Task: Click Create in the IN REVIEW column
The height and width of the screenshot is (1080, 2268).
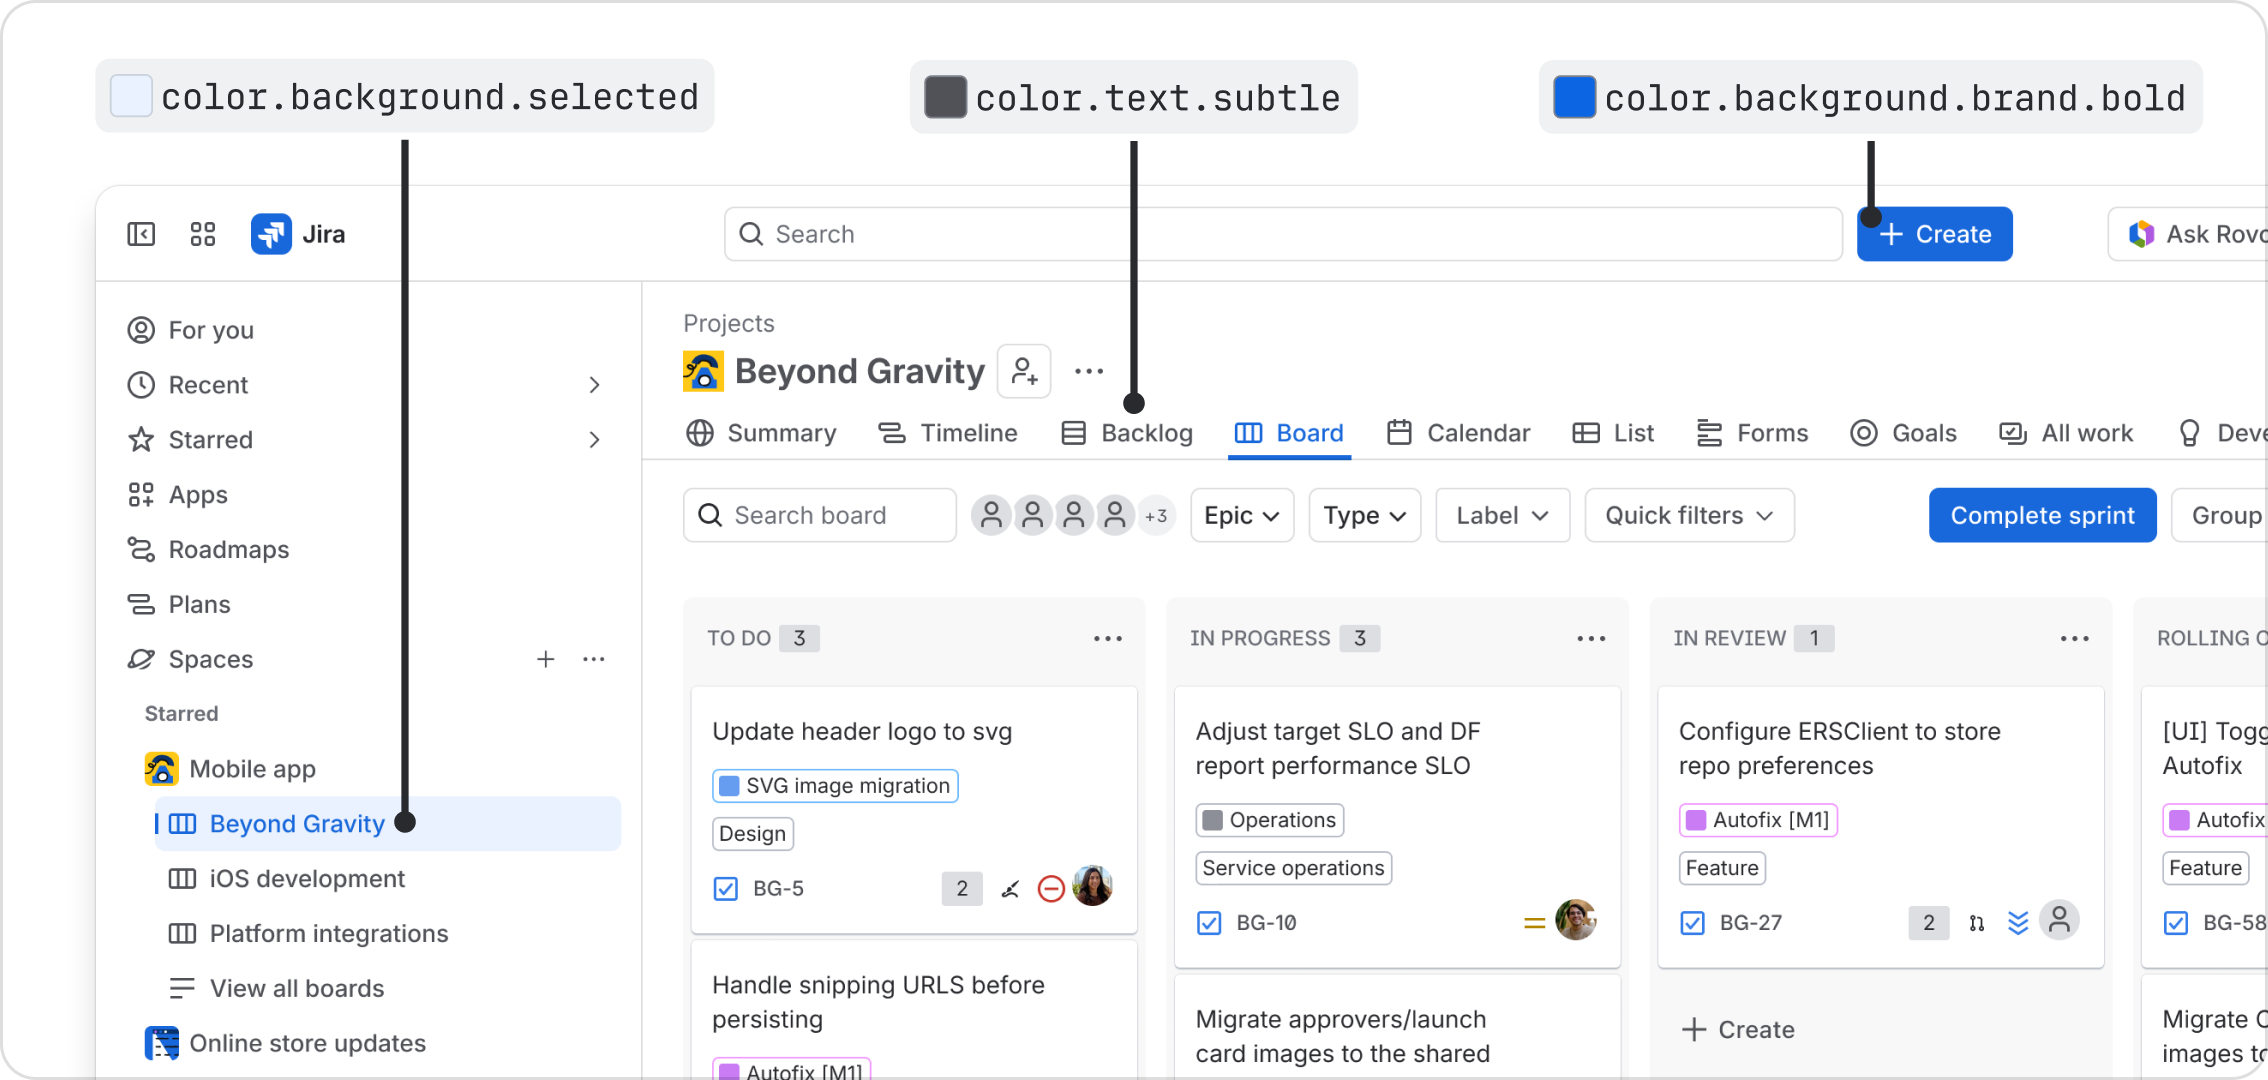Action: (x=1739, y=1030)
